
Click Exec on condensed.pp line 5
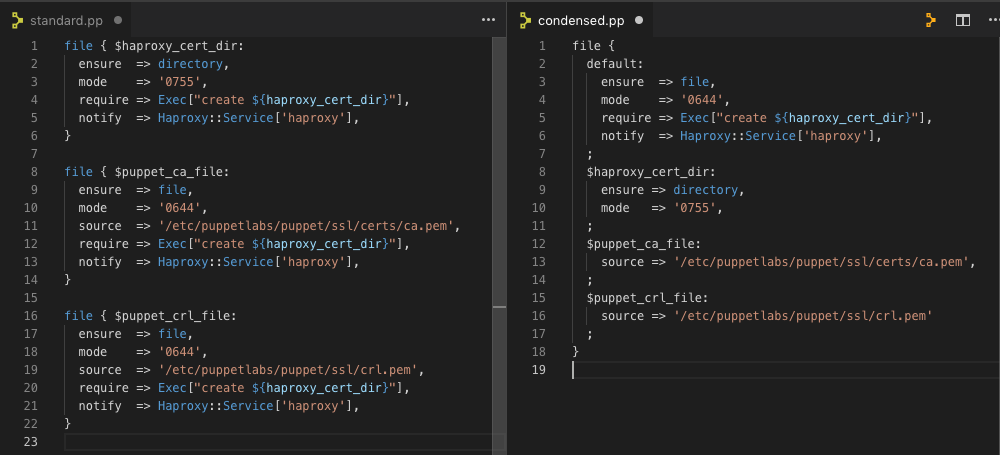coord(695,118)
